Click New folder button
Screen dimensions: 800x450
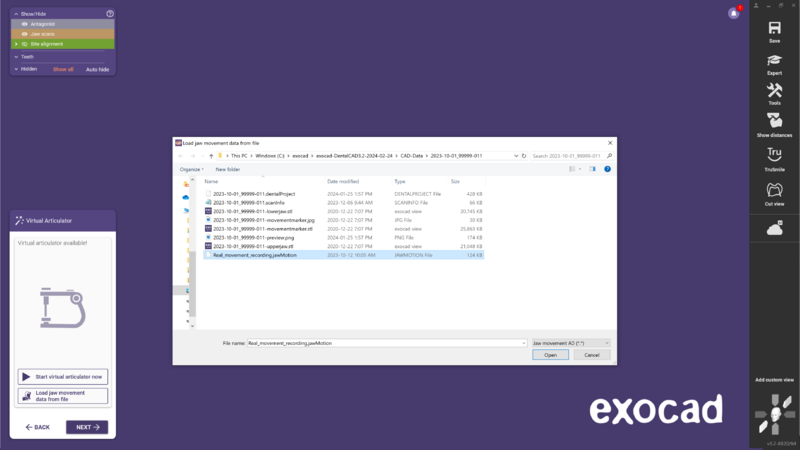tap(228, 169)
